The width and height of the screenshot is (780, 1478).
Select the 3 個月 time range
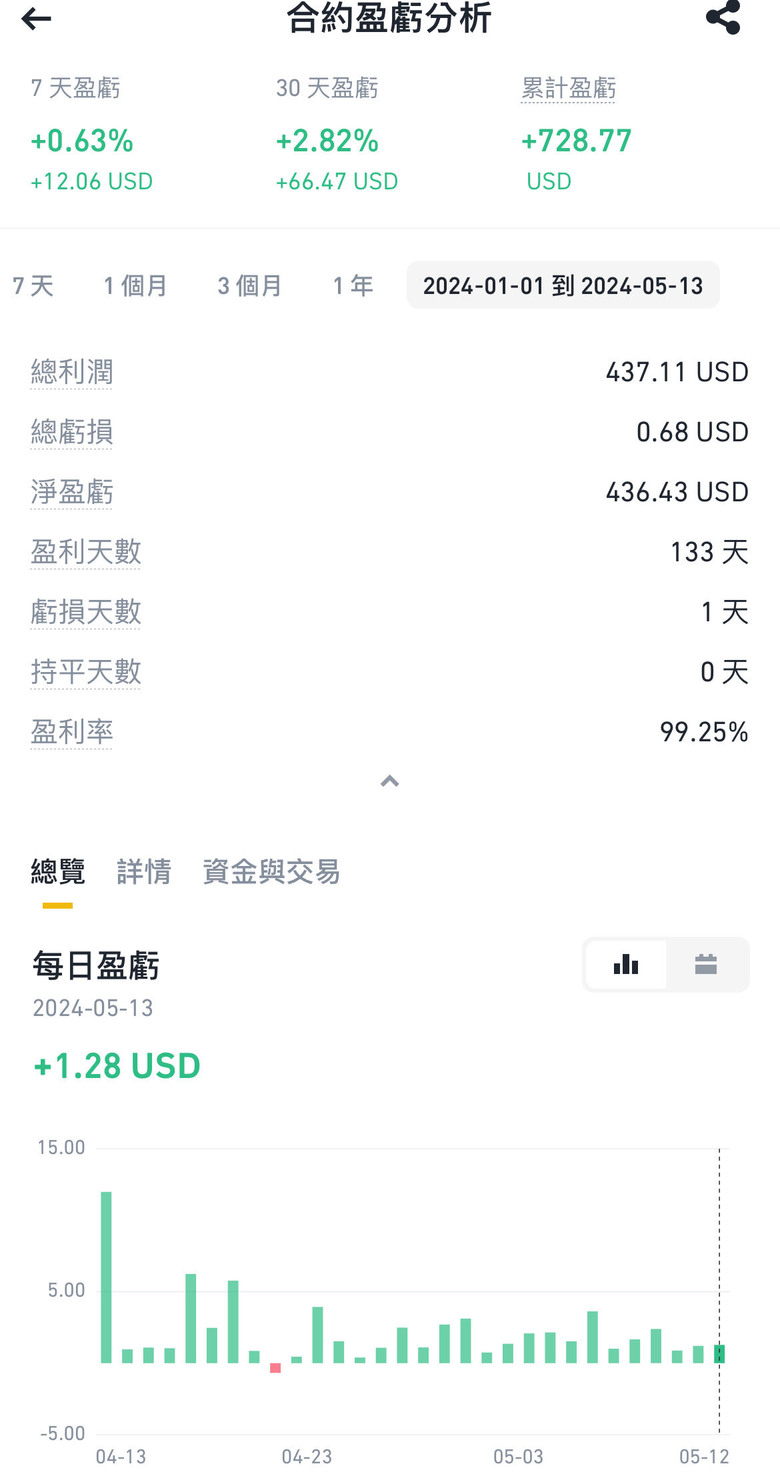pos(250,286)
